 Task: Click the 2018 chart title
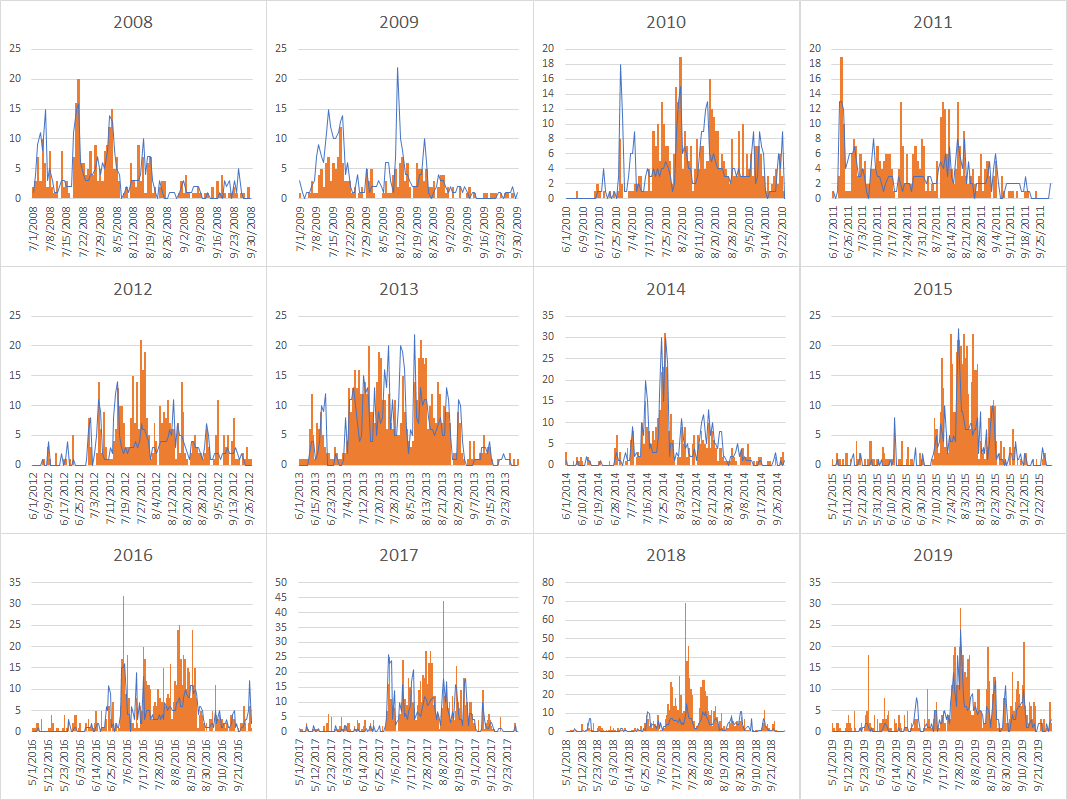[666, 555]
